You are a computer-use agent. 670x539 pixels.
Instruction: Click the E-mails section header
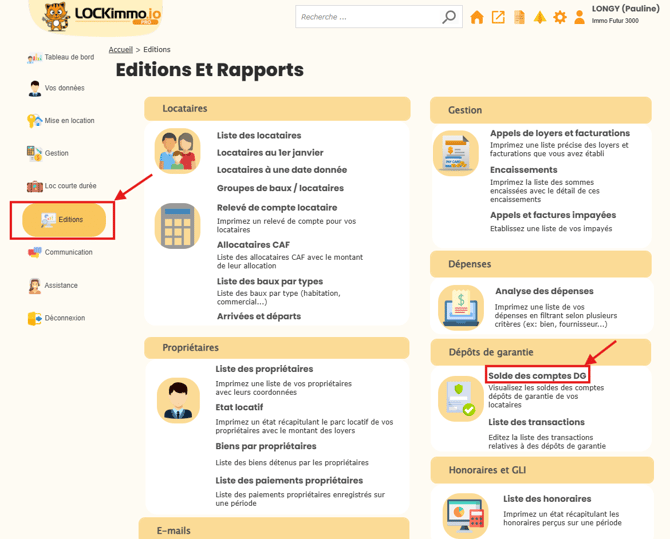pyautogui.click(x=274, y=529)
